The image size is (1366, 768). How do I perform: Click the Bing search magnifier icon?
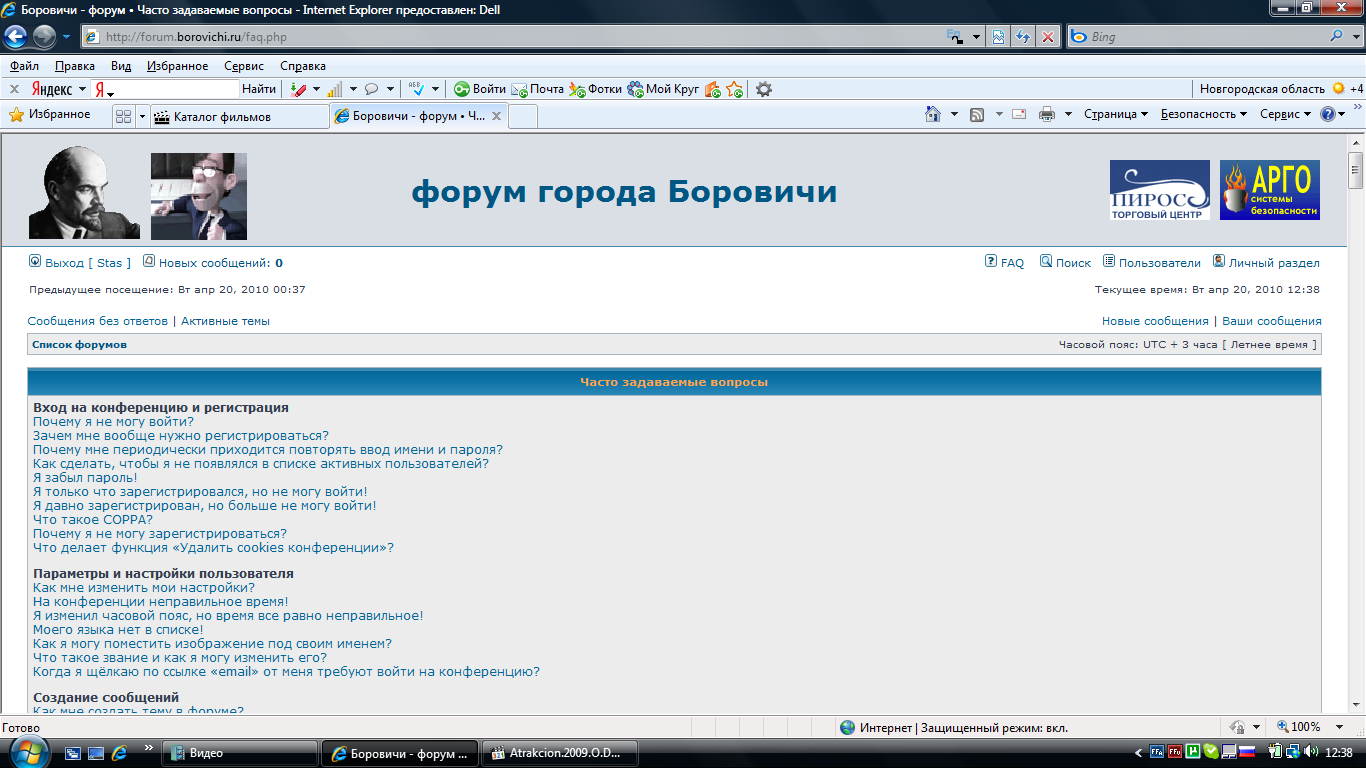coord(1337,37)
